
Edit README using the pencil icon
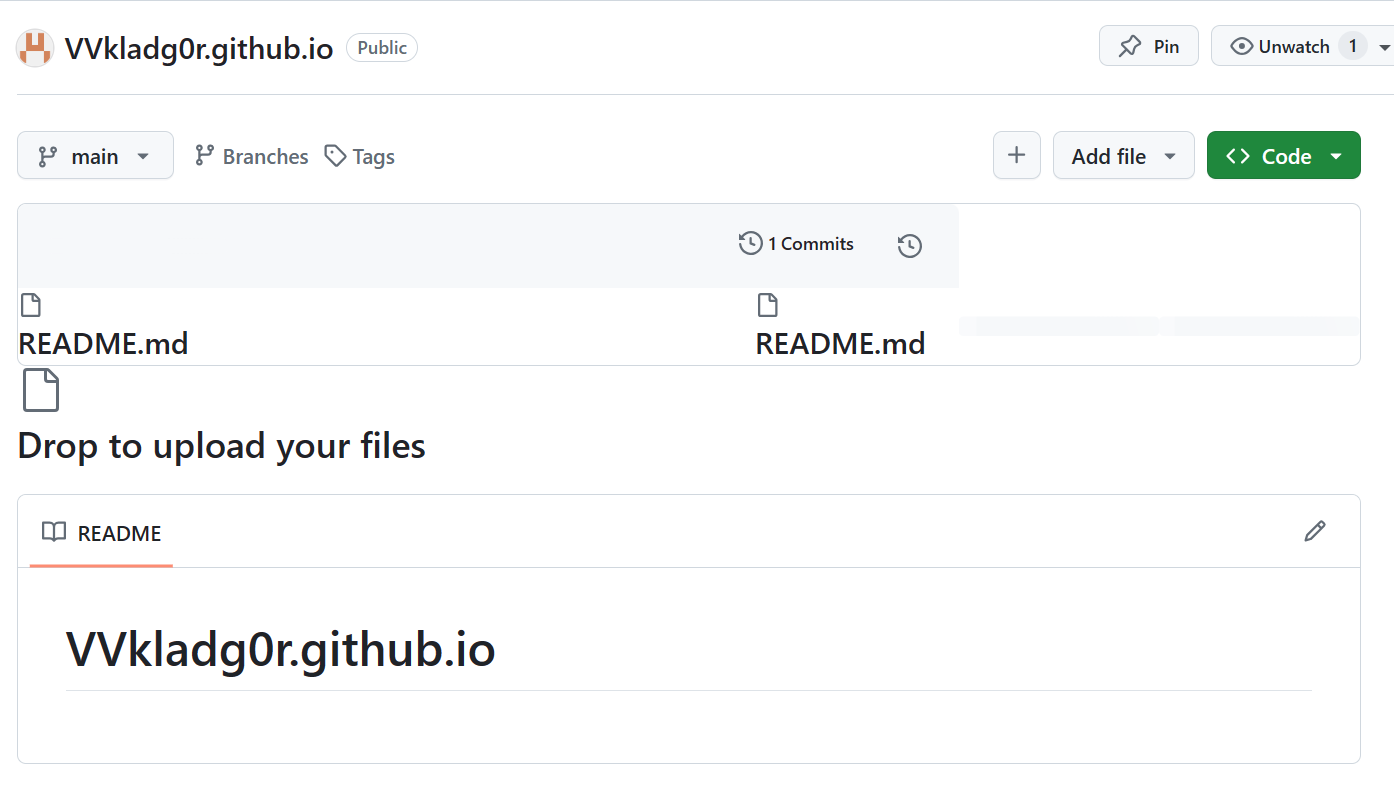1314,531
